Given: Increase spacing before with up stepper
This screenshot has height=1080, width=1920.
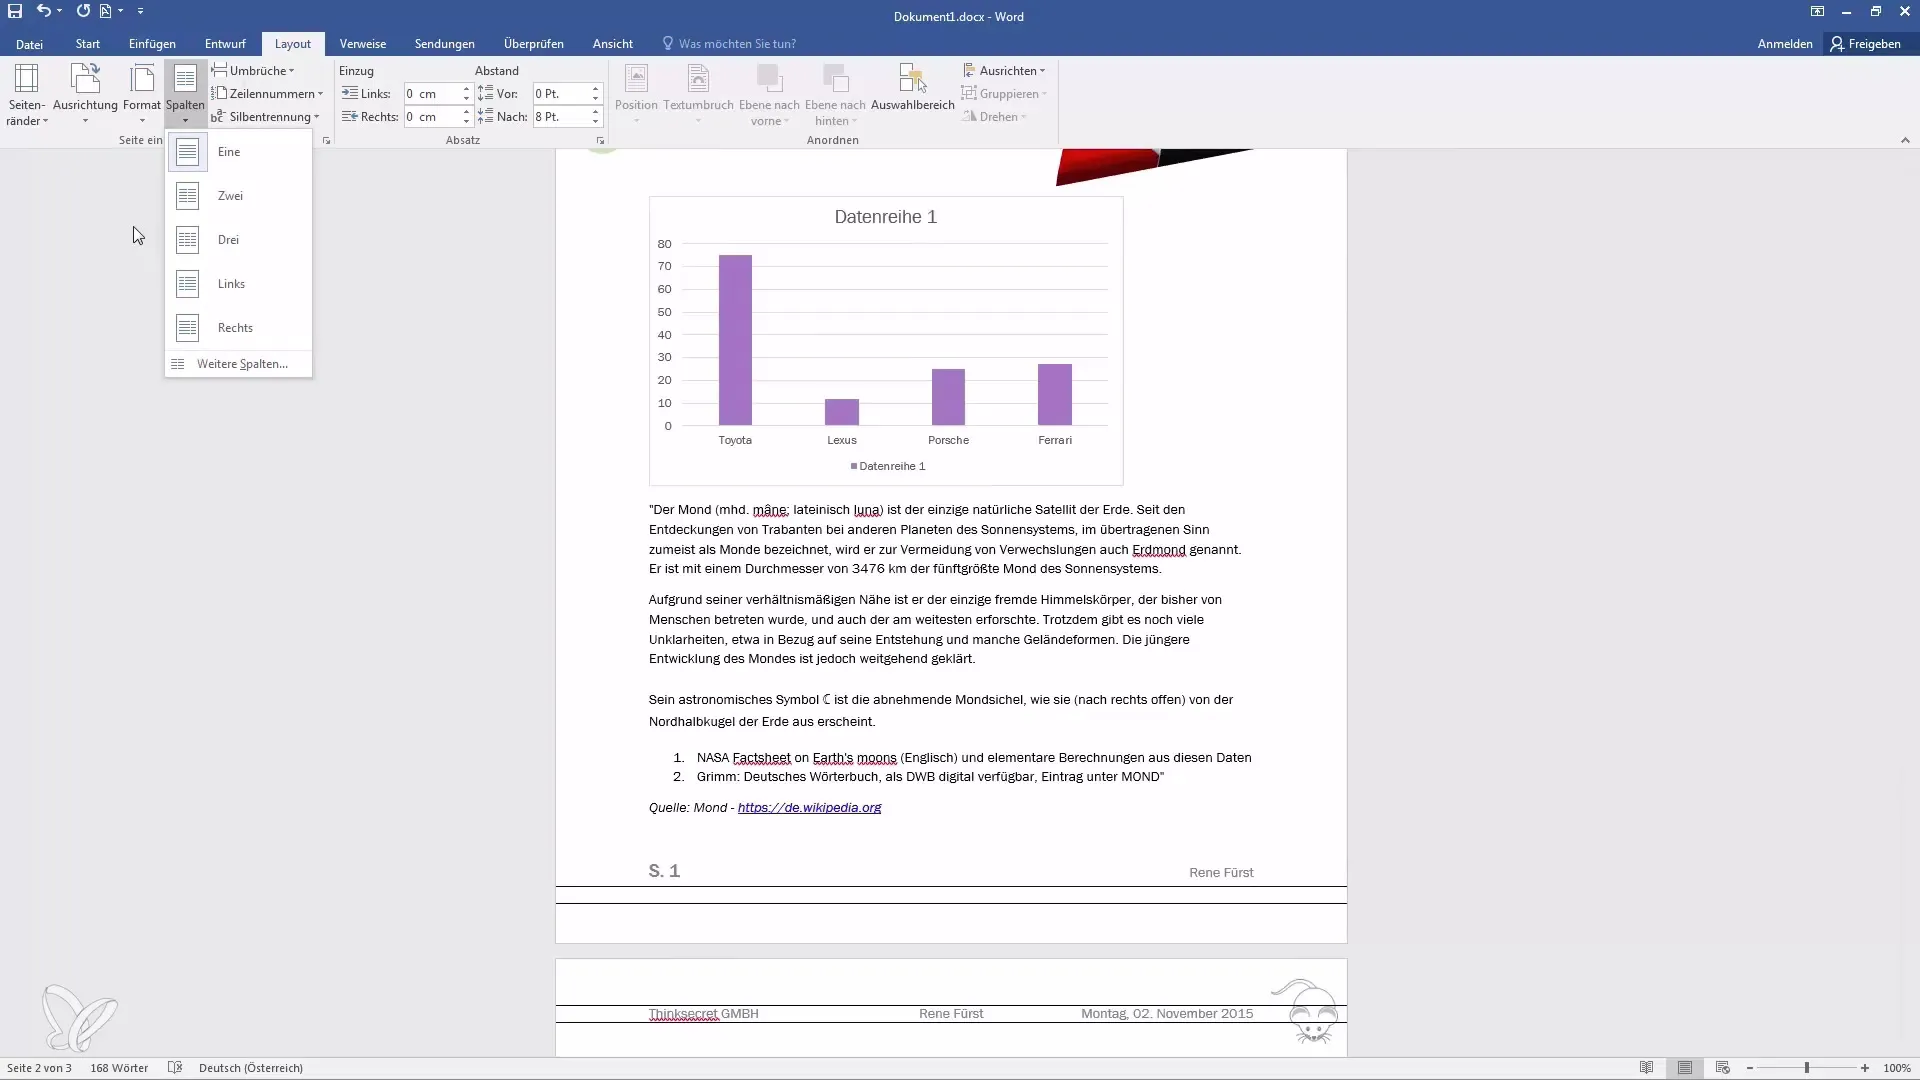Looking at the screenshot, I should (595, 89).
